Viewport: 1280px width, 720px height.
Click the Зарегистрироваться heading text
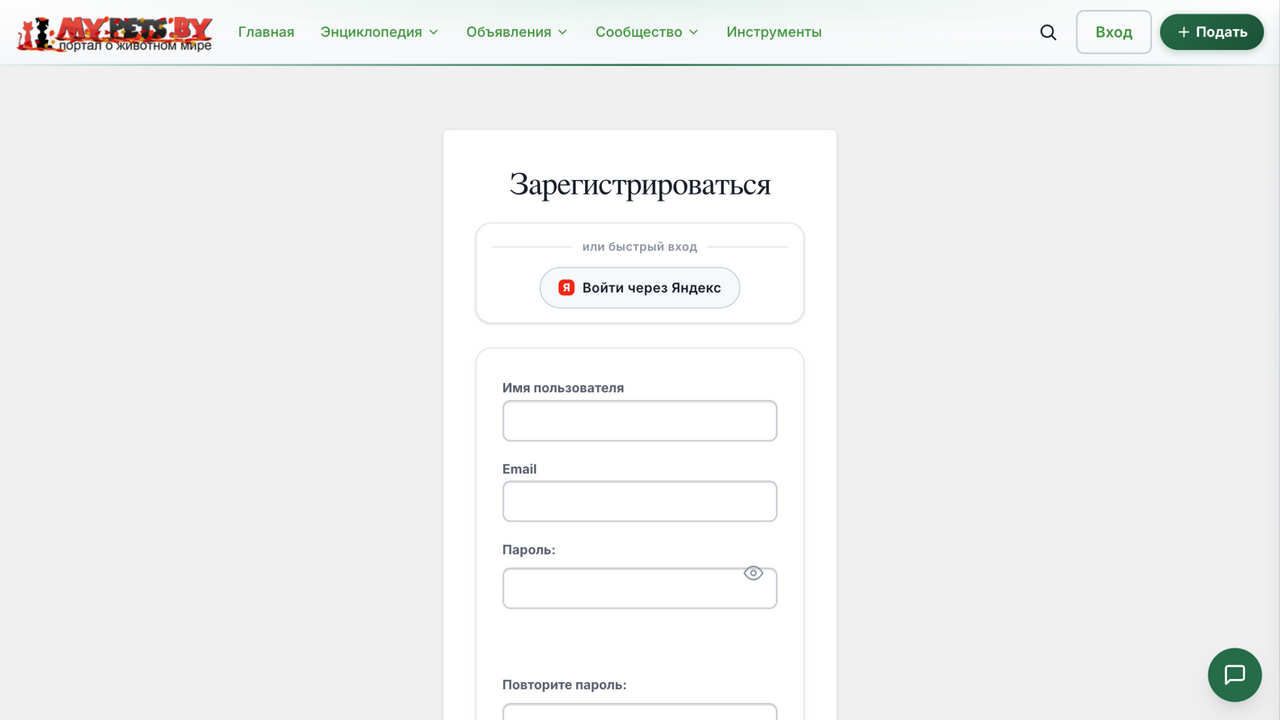(x=640, y=185)
